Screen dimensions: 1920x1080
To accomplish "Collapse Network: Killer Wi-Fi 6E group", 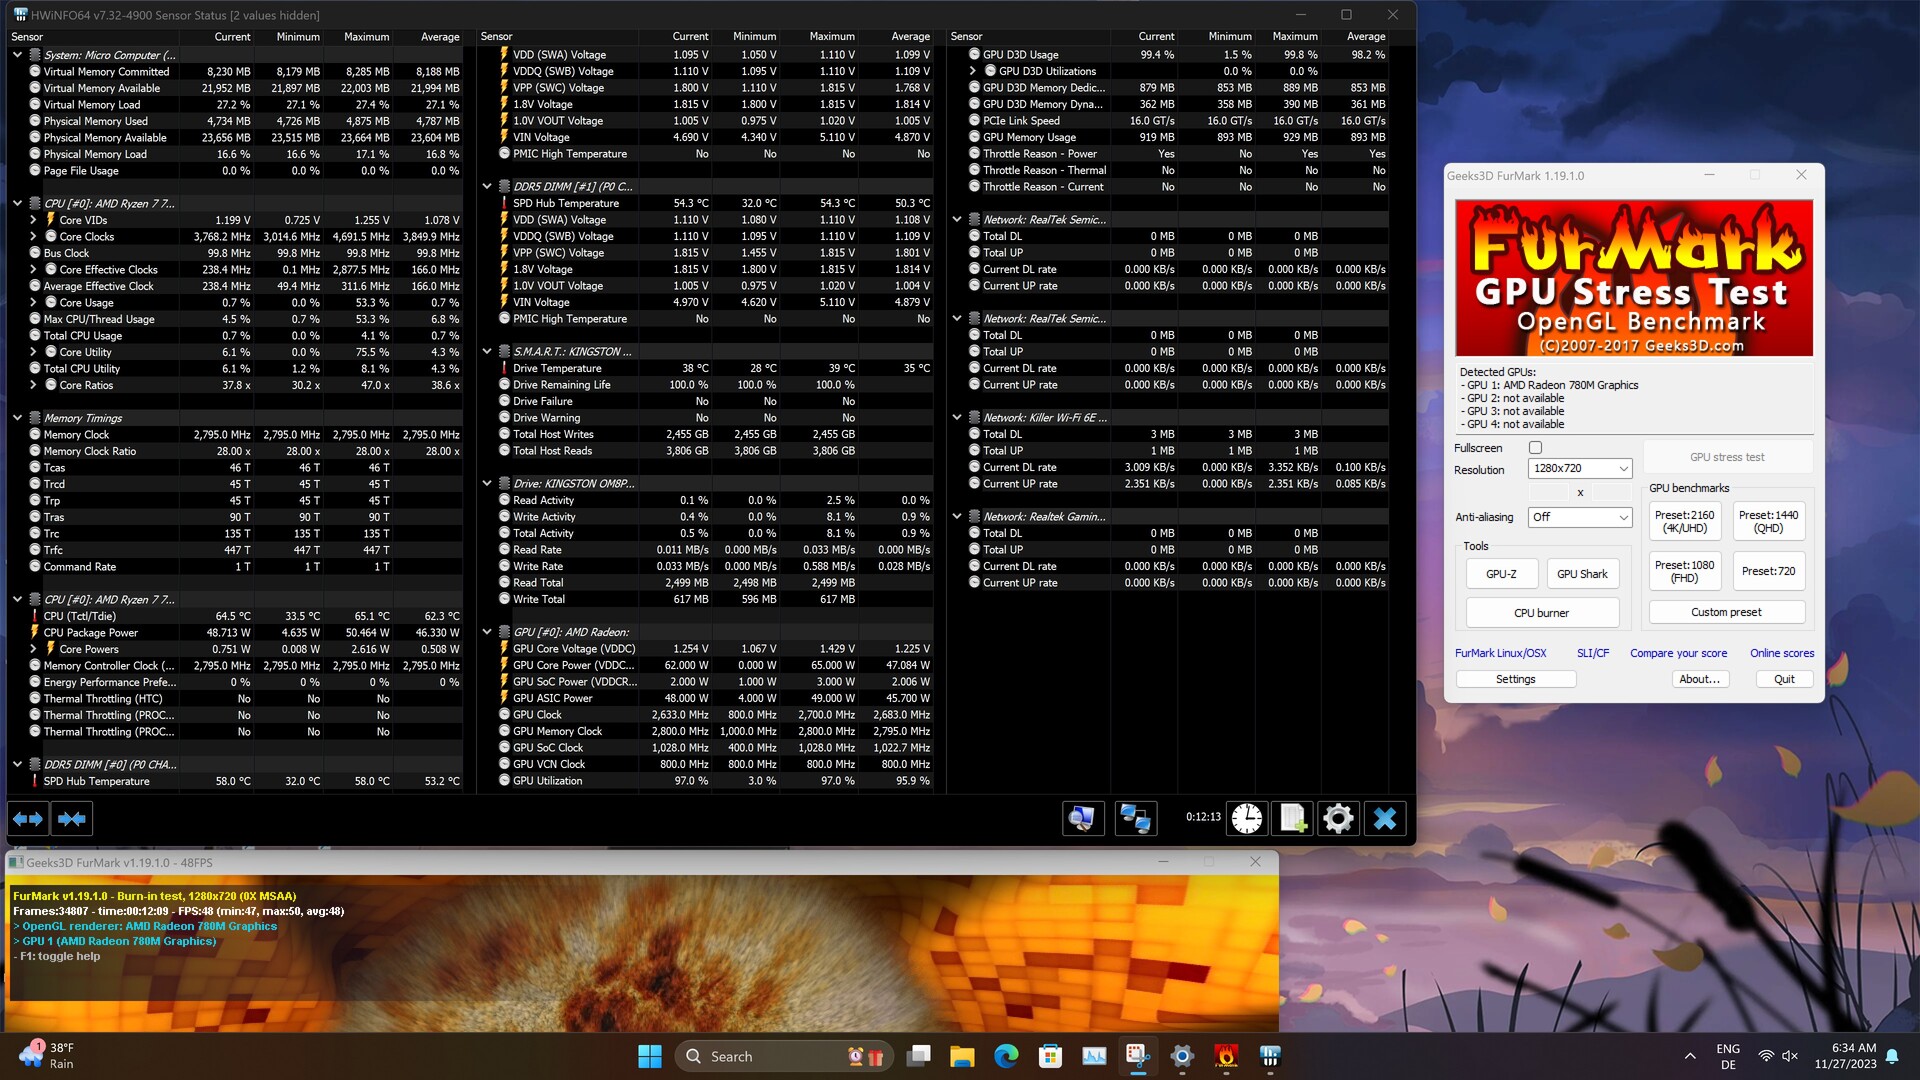I will tap(957, 418).
